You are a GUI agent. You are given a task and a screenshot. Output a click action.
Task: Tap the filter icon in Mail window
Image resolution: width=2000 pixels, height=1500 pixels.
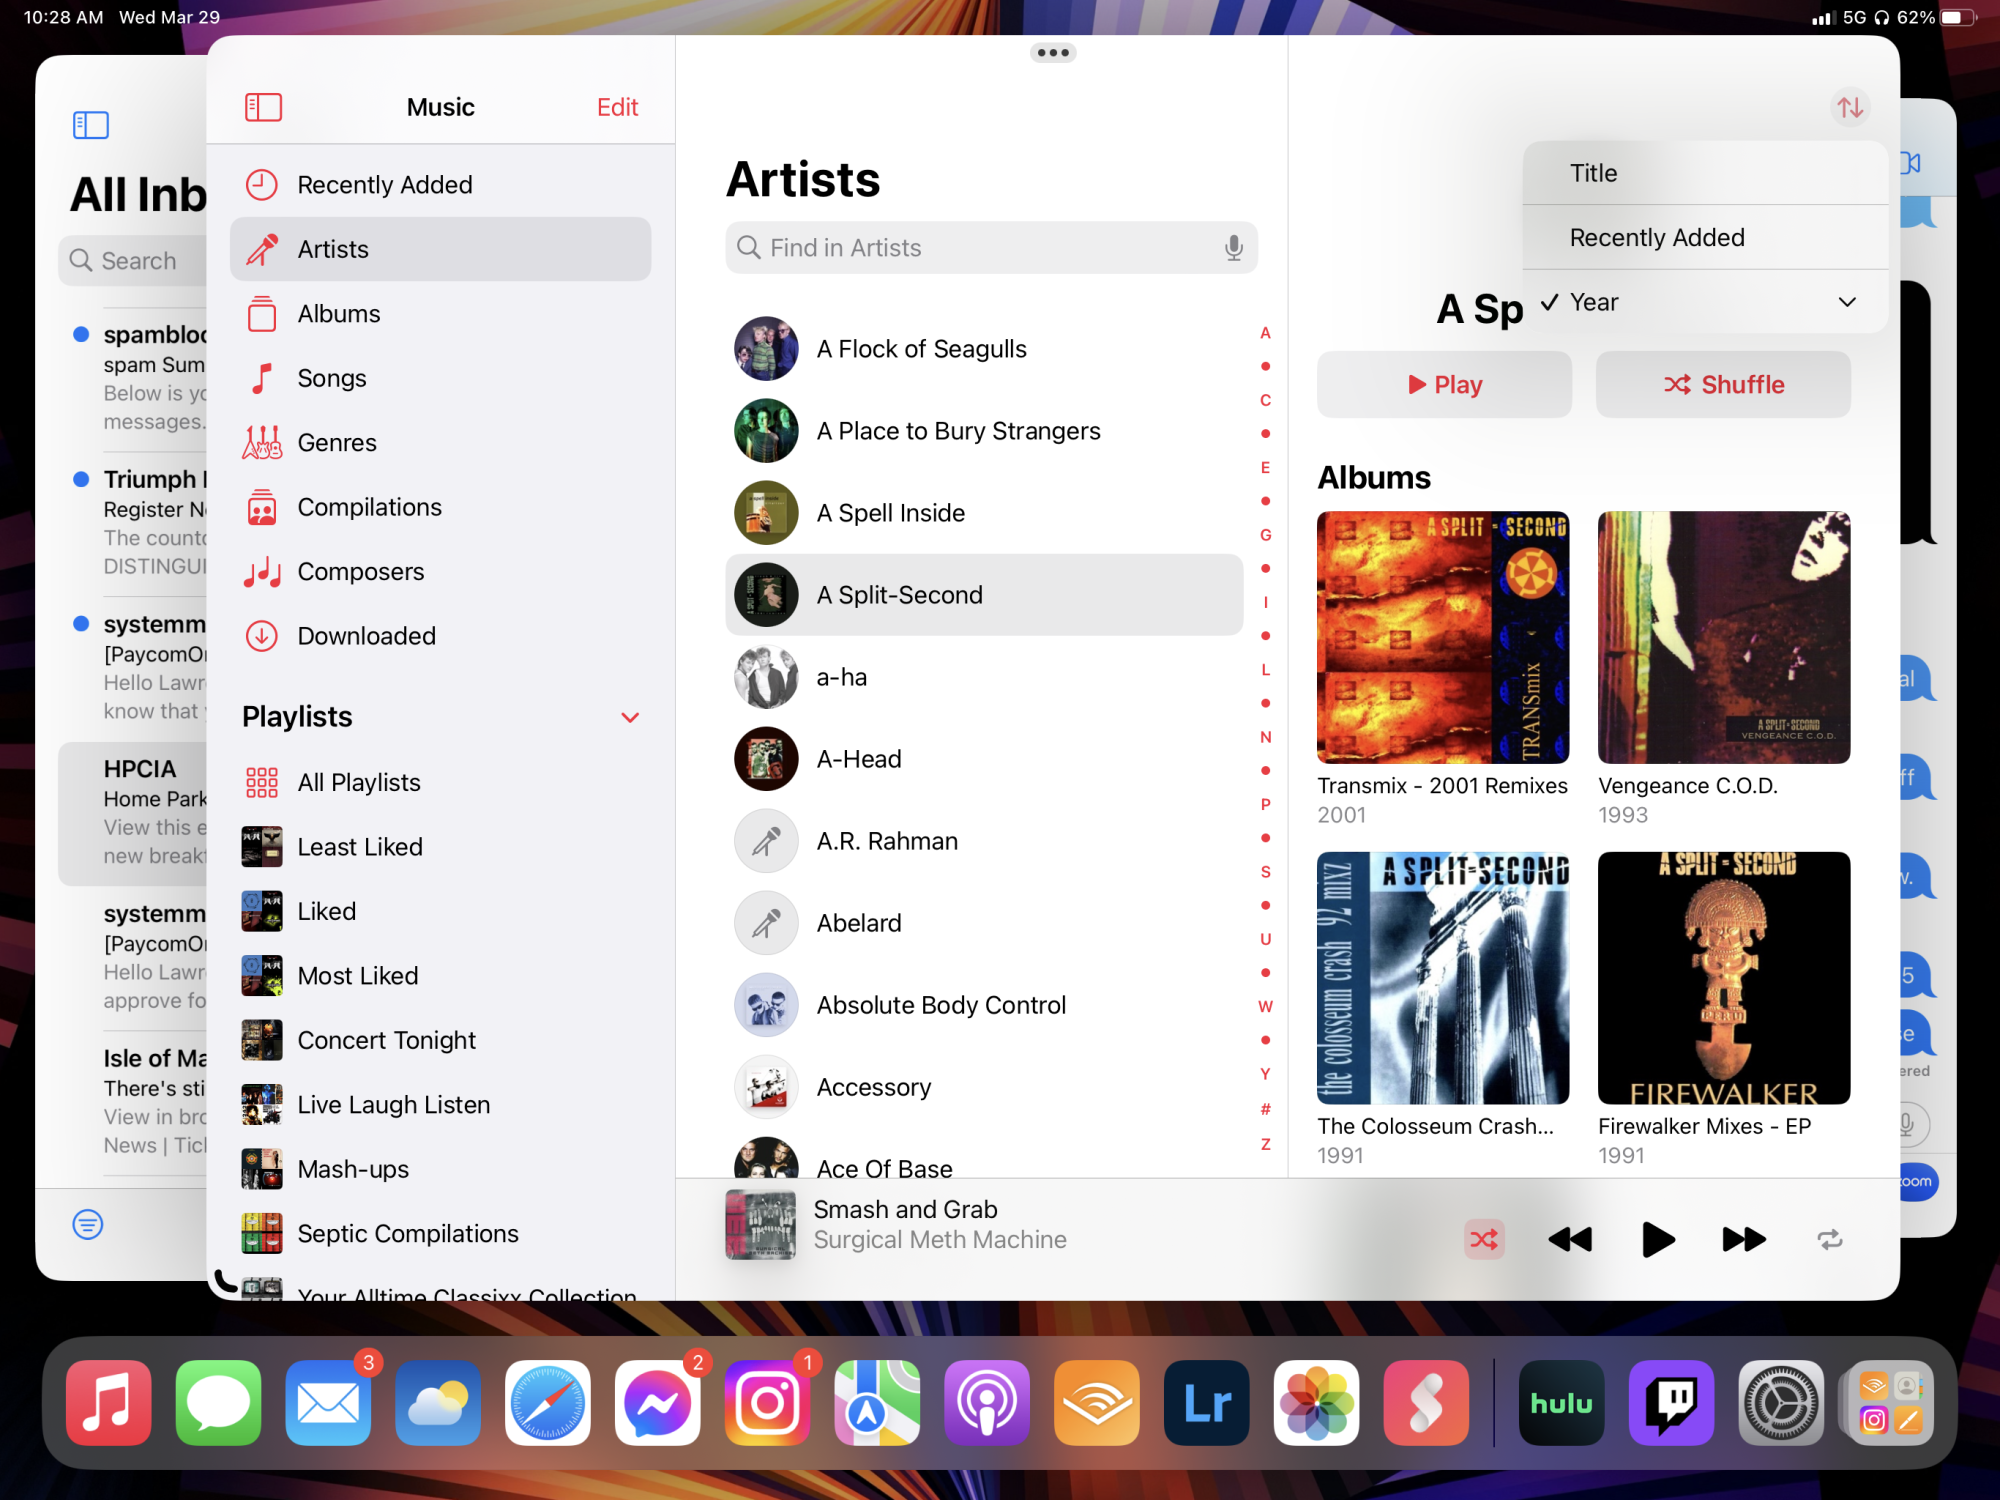(x=88, y=1224)
